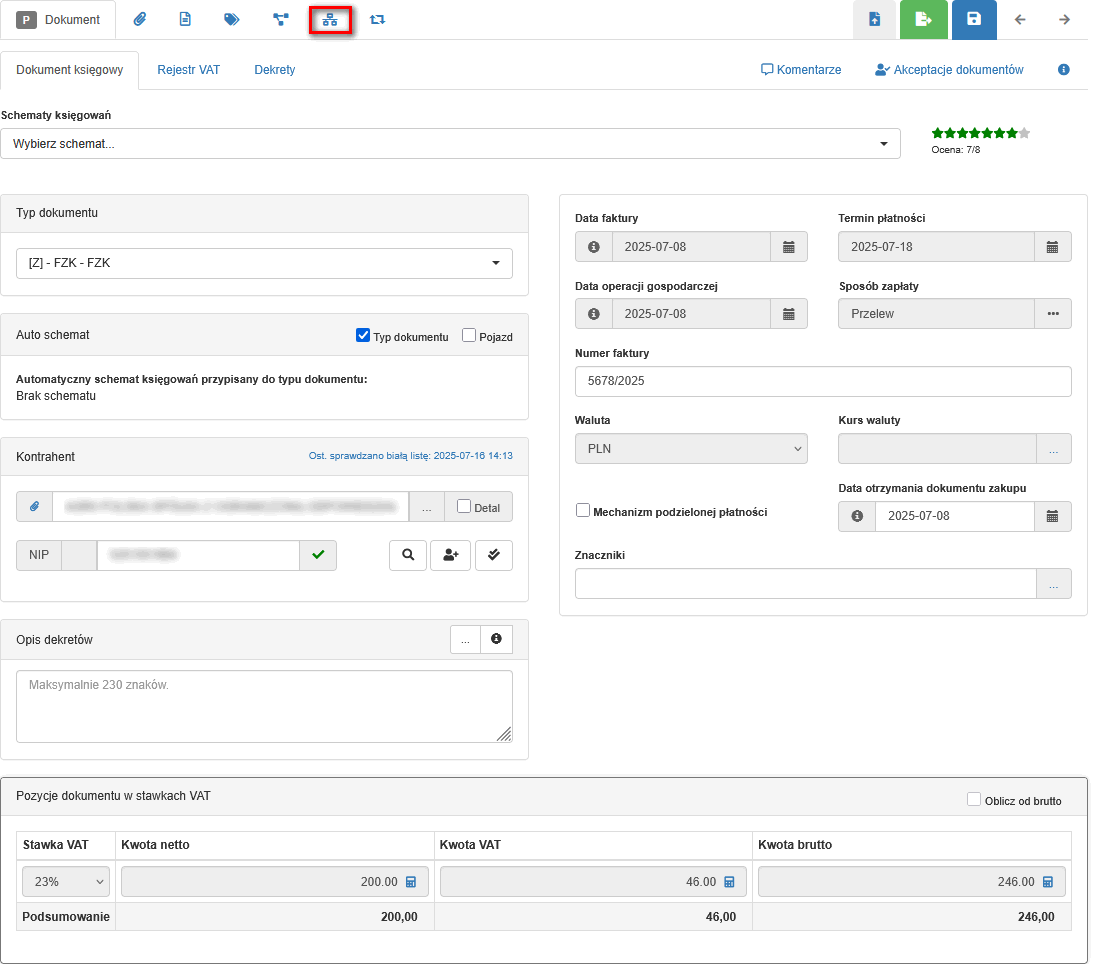
Task: Open the 23% Stawka VAT dropdown
Action: coord(65,882)
